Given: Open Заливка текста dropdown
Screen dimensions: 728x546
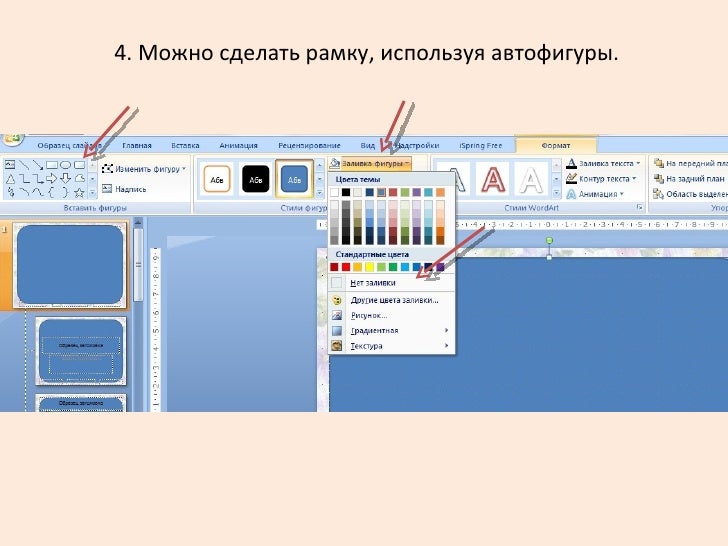Looking at the screenshot, I should pyautogui.click(x=604, y=163).
